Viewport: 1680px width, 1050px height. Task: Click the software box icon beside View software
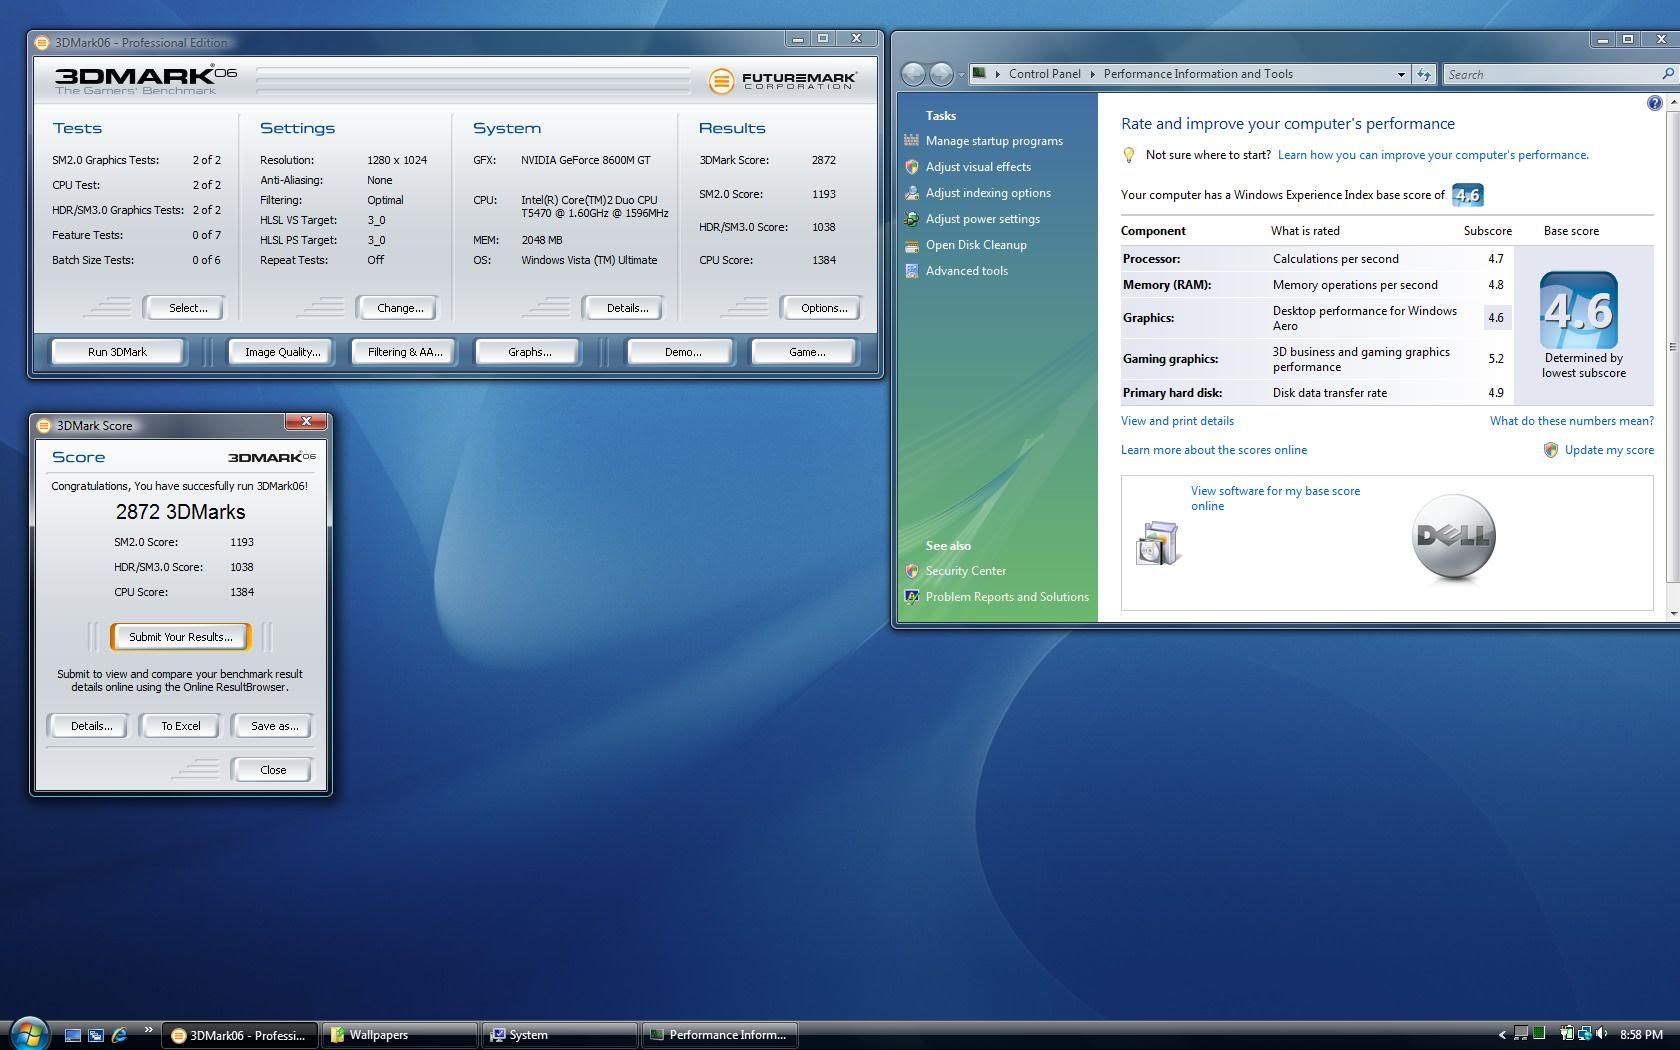point(1157,543)
